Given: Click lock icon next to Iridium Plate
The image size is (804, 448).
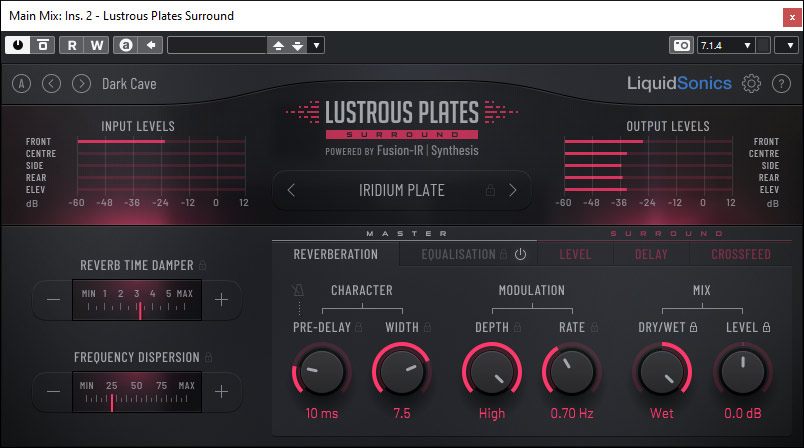Looking at the screenshot, I should [490, 190].
